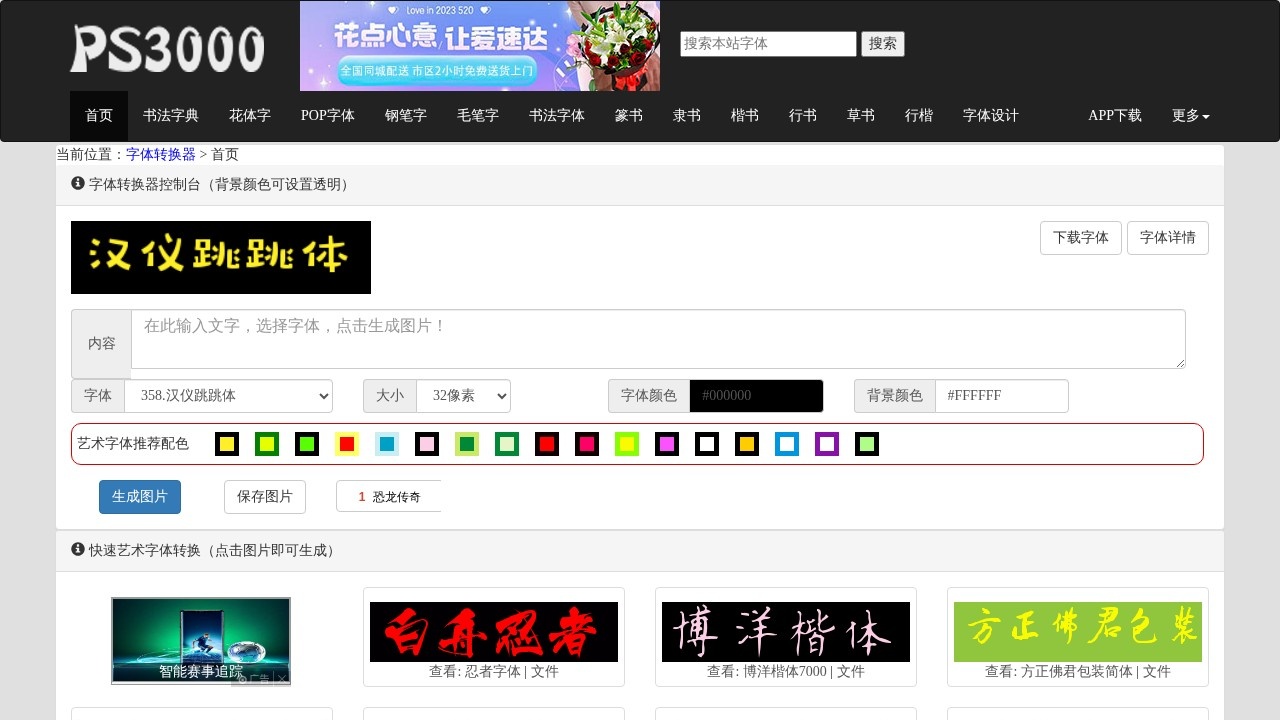The height and width of the screenshot is (720, 1280).
Task: Click info icon beside 快速艺术字体转换 heading
Action: [x=78, y=550]
